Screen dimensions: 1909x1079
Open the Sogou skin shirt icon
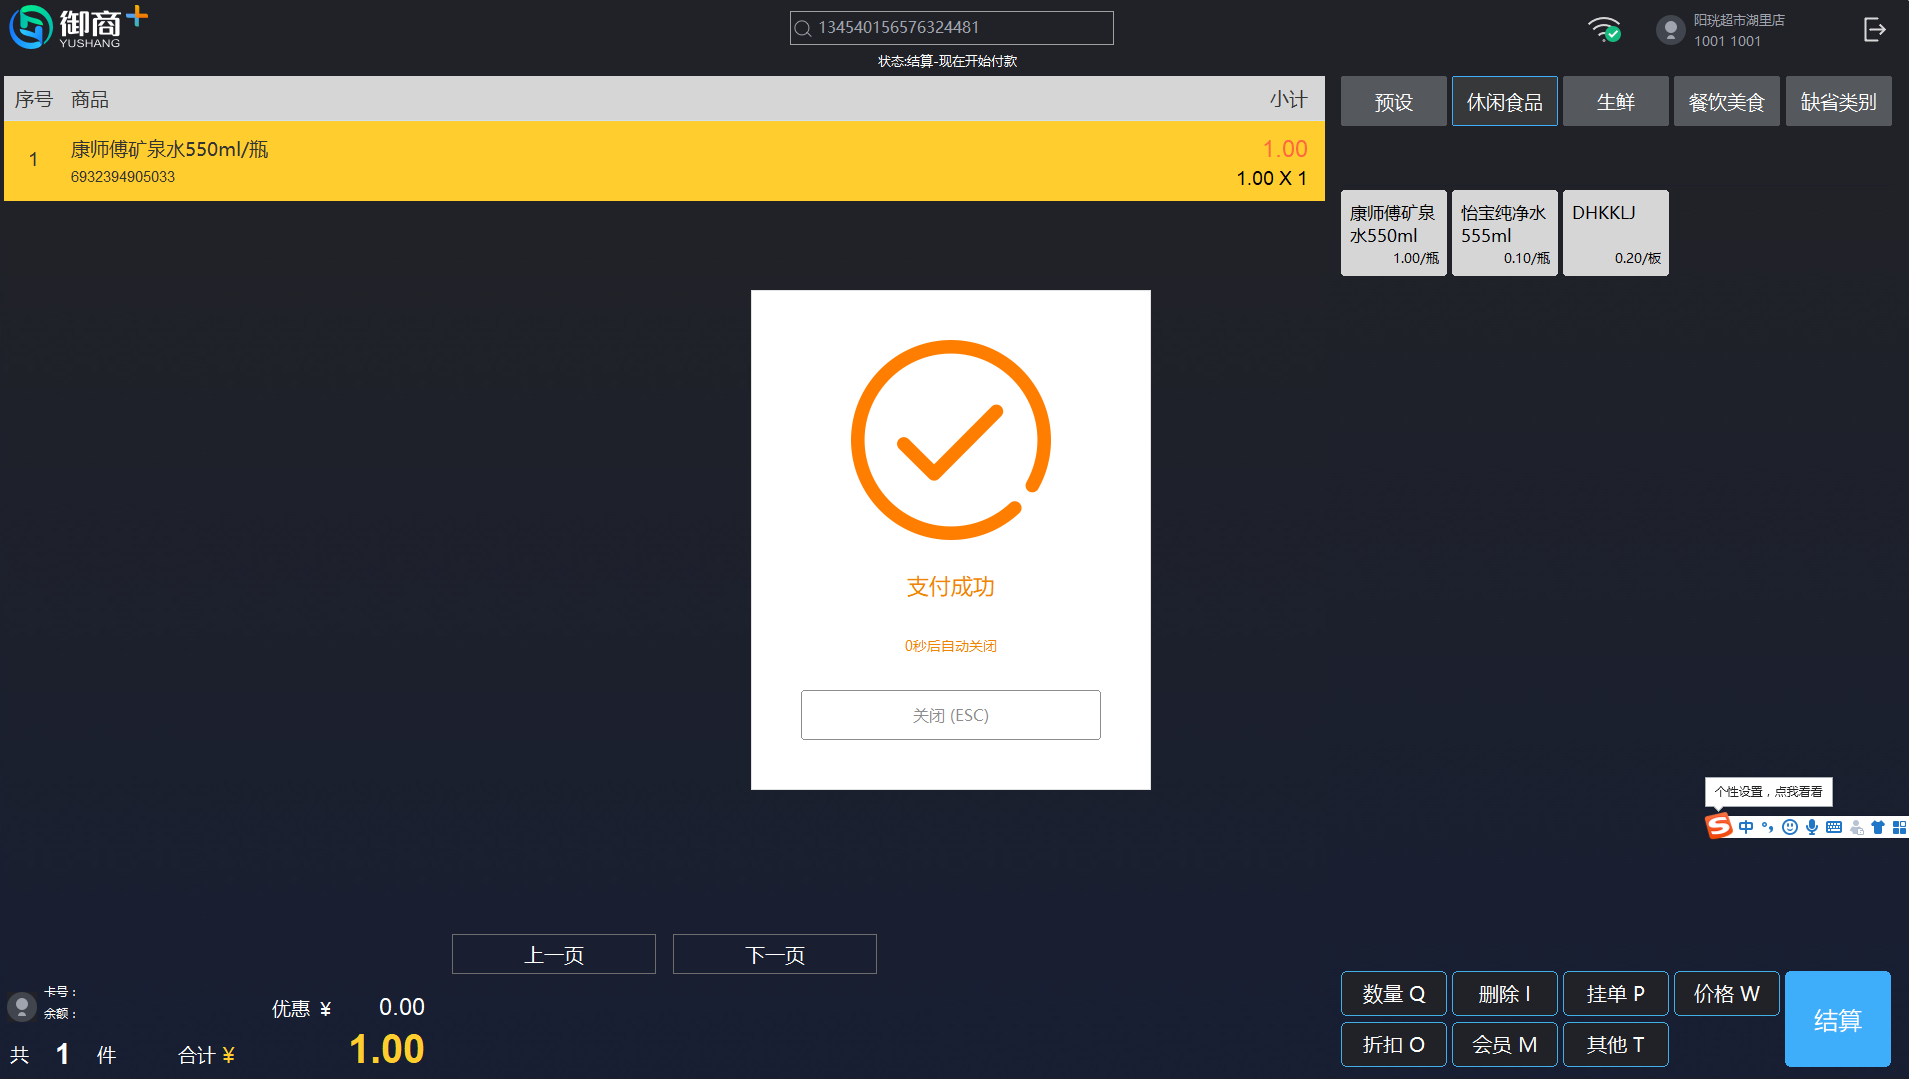(1878, 827)
